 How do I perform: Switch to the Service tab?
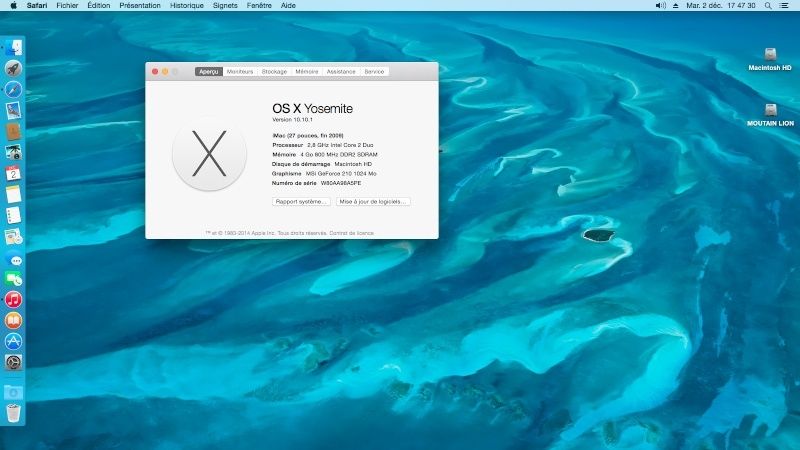(x=374, y=71)
